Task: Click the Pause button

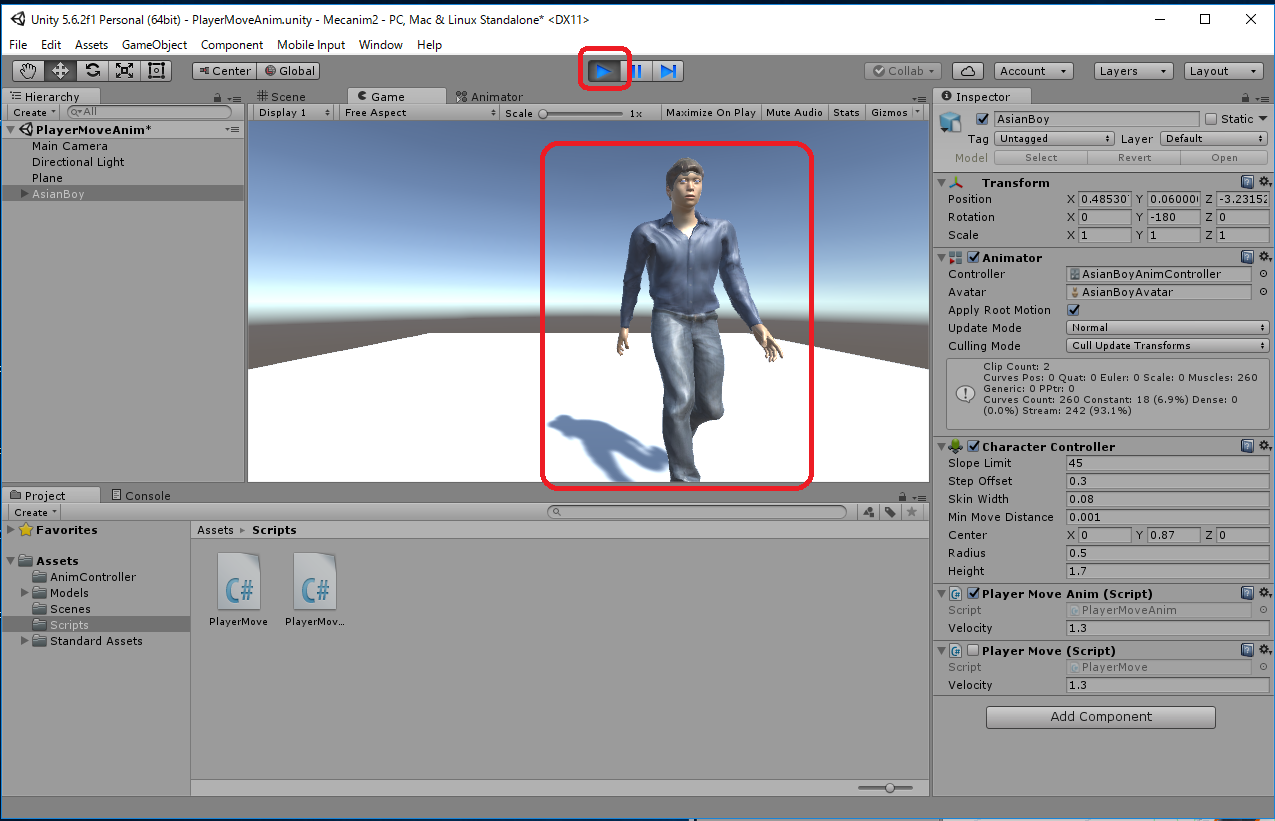Action: [637, 71]
